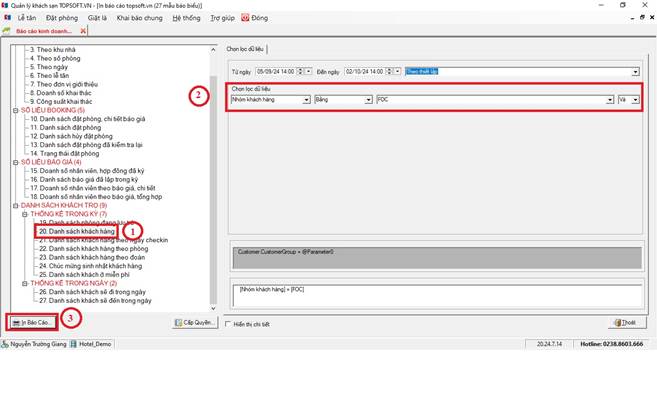This screenshot has height=410, width=657.
Task: Select 15. Doanh số nhân viên, hợp đồng đã ký
Action: (87, 171)
